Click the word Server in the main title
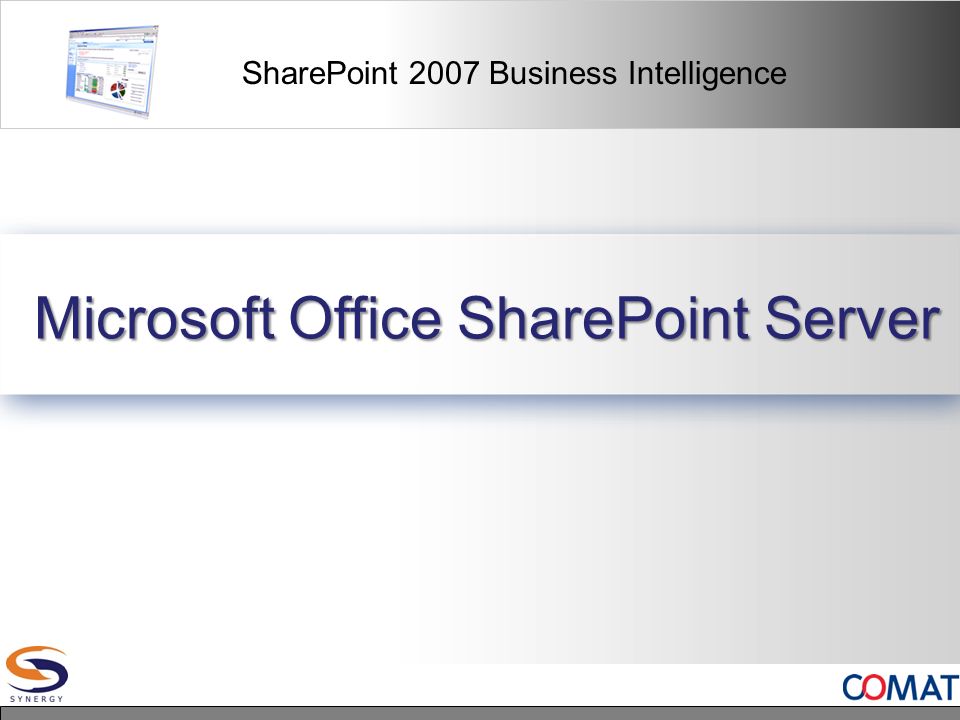This screenshot has width=960, height=720. click(x=852, y=318)
